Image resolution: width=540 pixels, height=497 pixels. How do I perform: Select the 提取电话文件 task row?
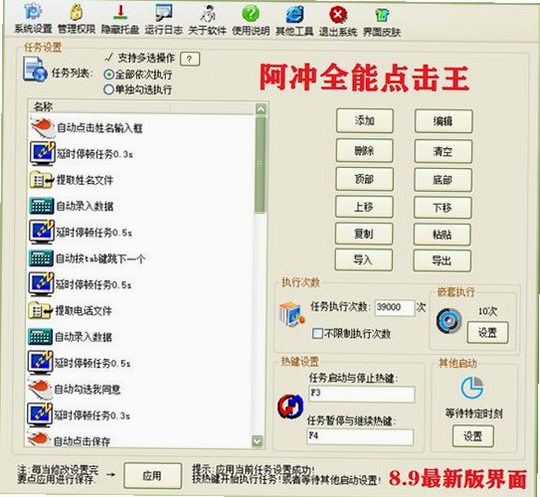pyautogui.click(x=141, y=311)
